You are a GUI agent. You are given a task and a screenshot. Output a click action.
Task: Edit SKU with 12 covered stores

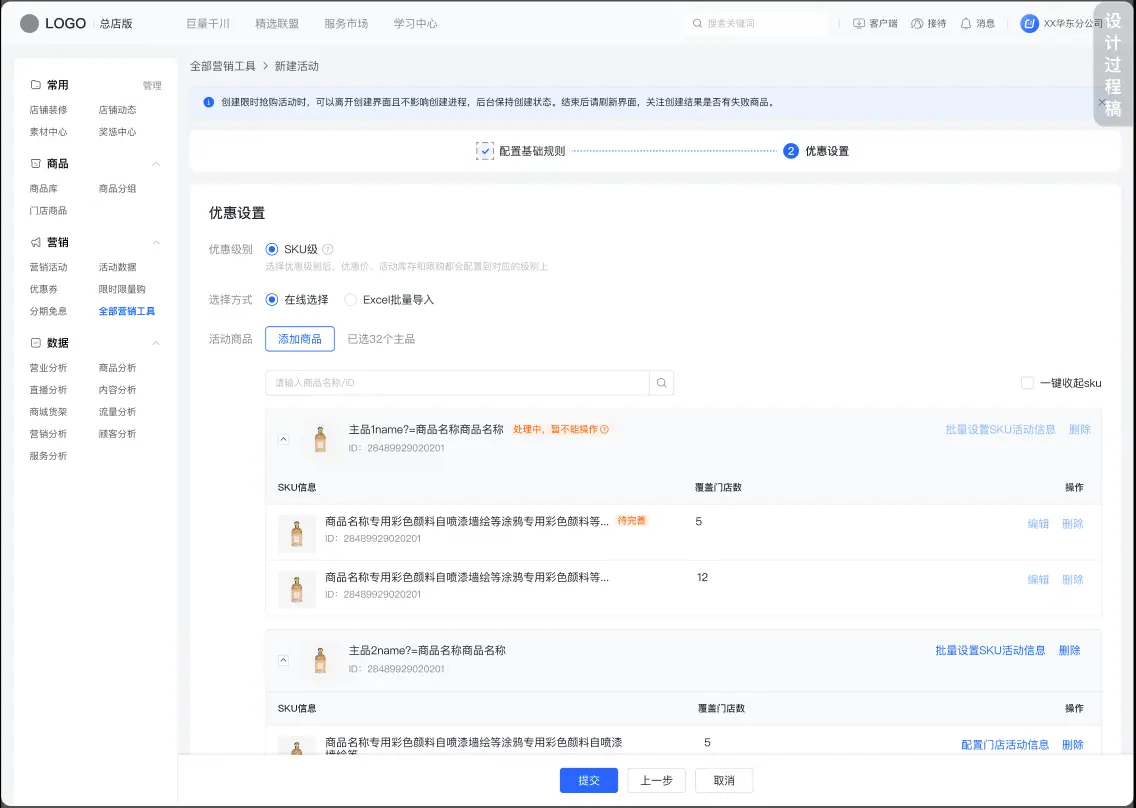[x=1038, y=579]
